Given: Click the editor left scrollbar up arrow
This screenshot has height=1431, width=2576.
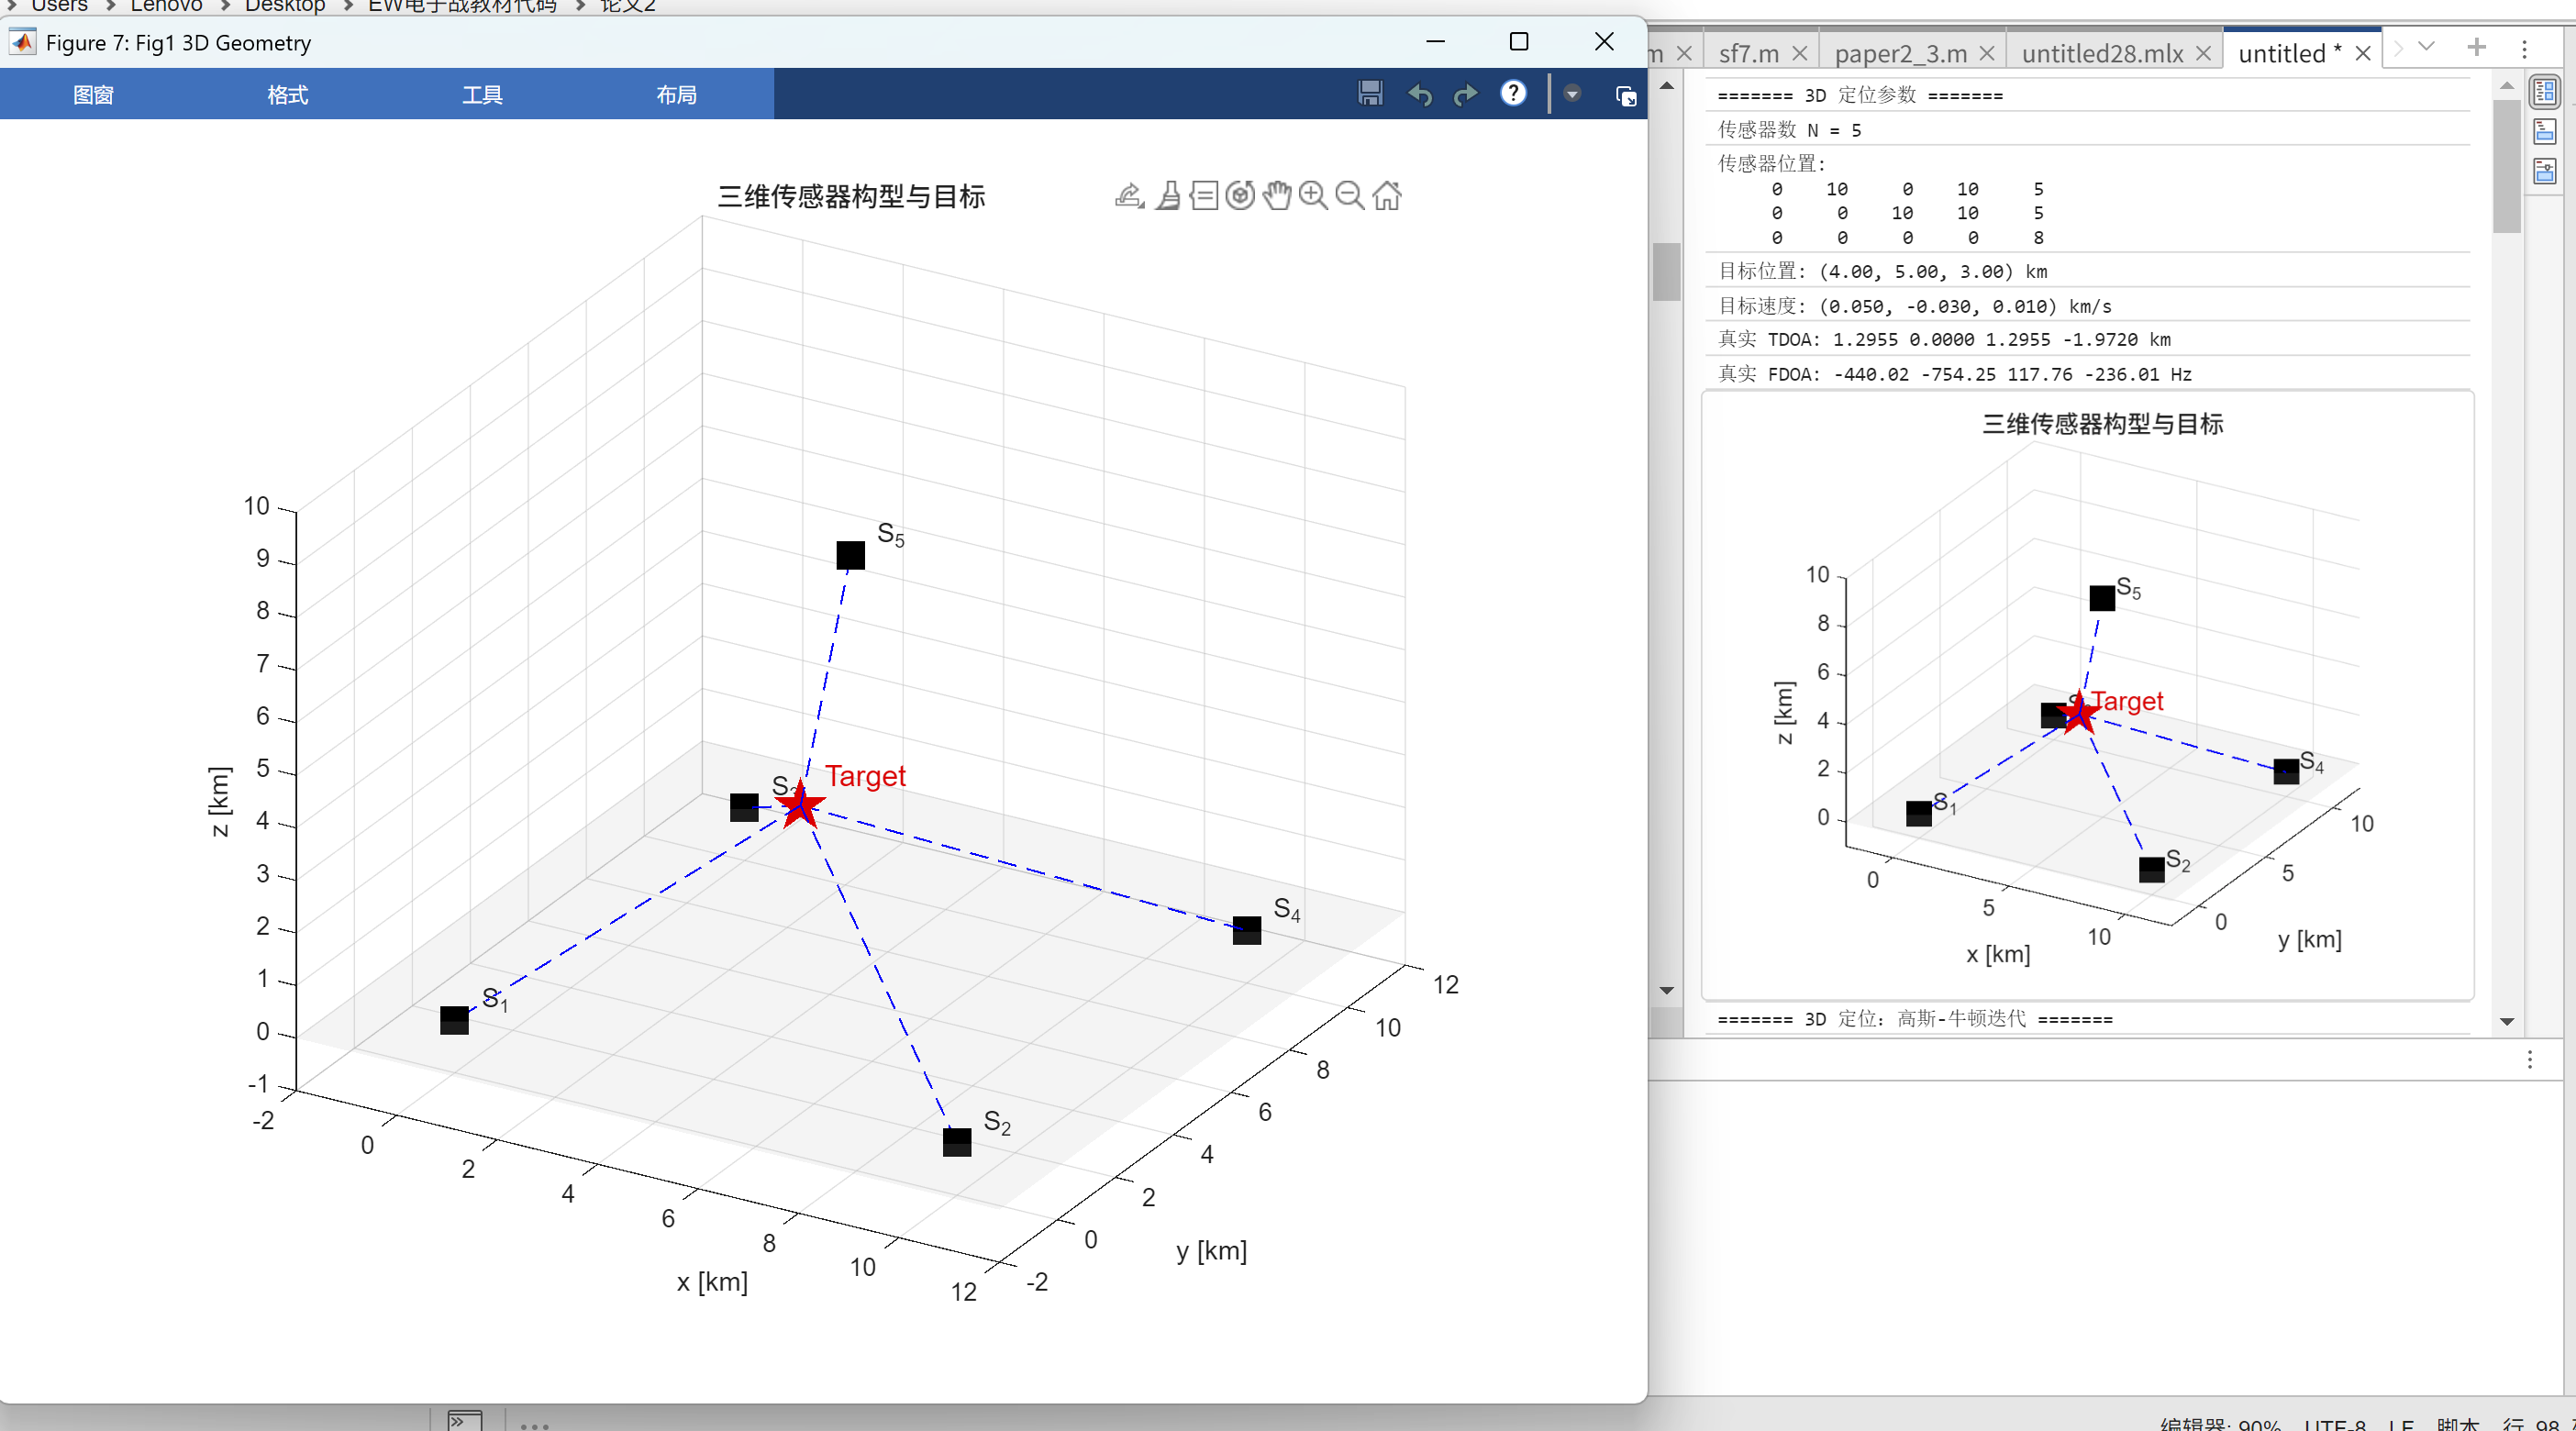Looking at the screenshot, I should click(1666, 86).
